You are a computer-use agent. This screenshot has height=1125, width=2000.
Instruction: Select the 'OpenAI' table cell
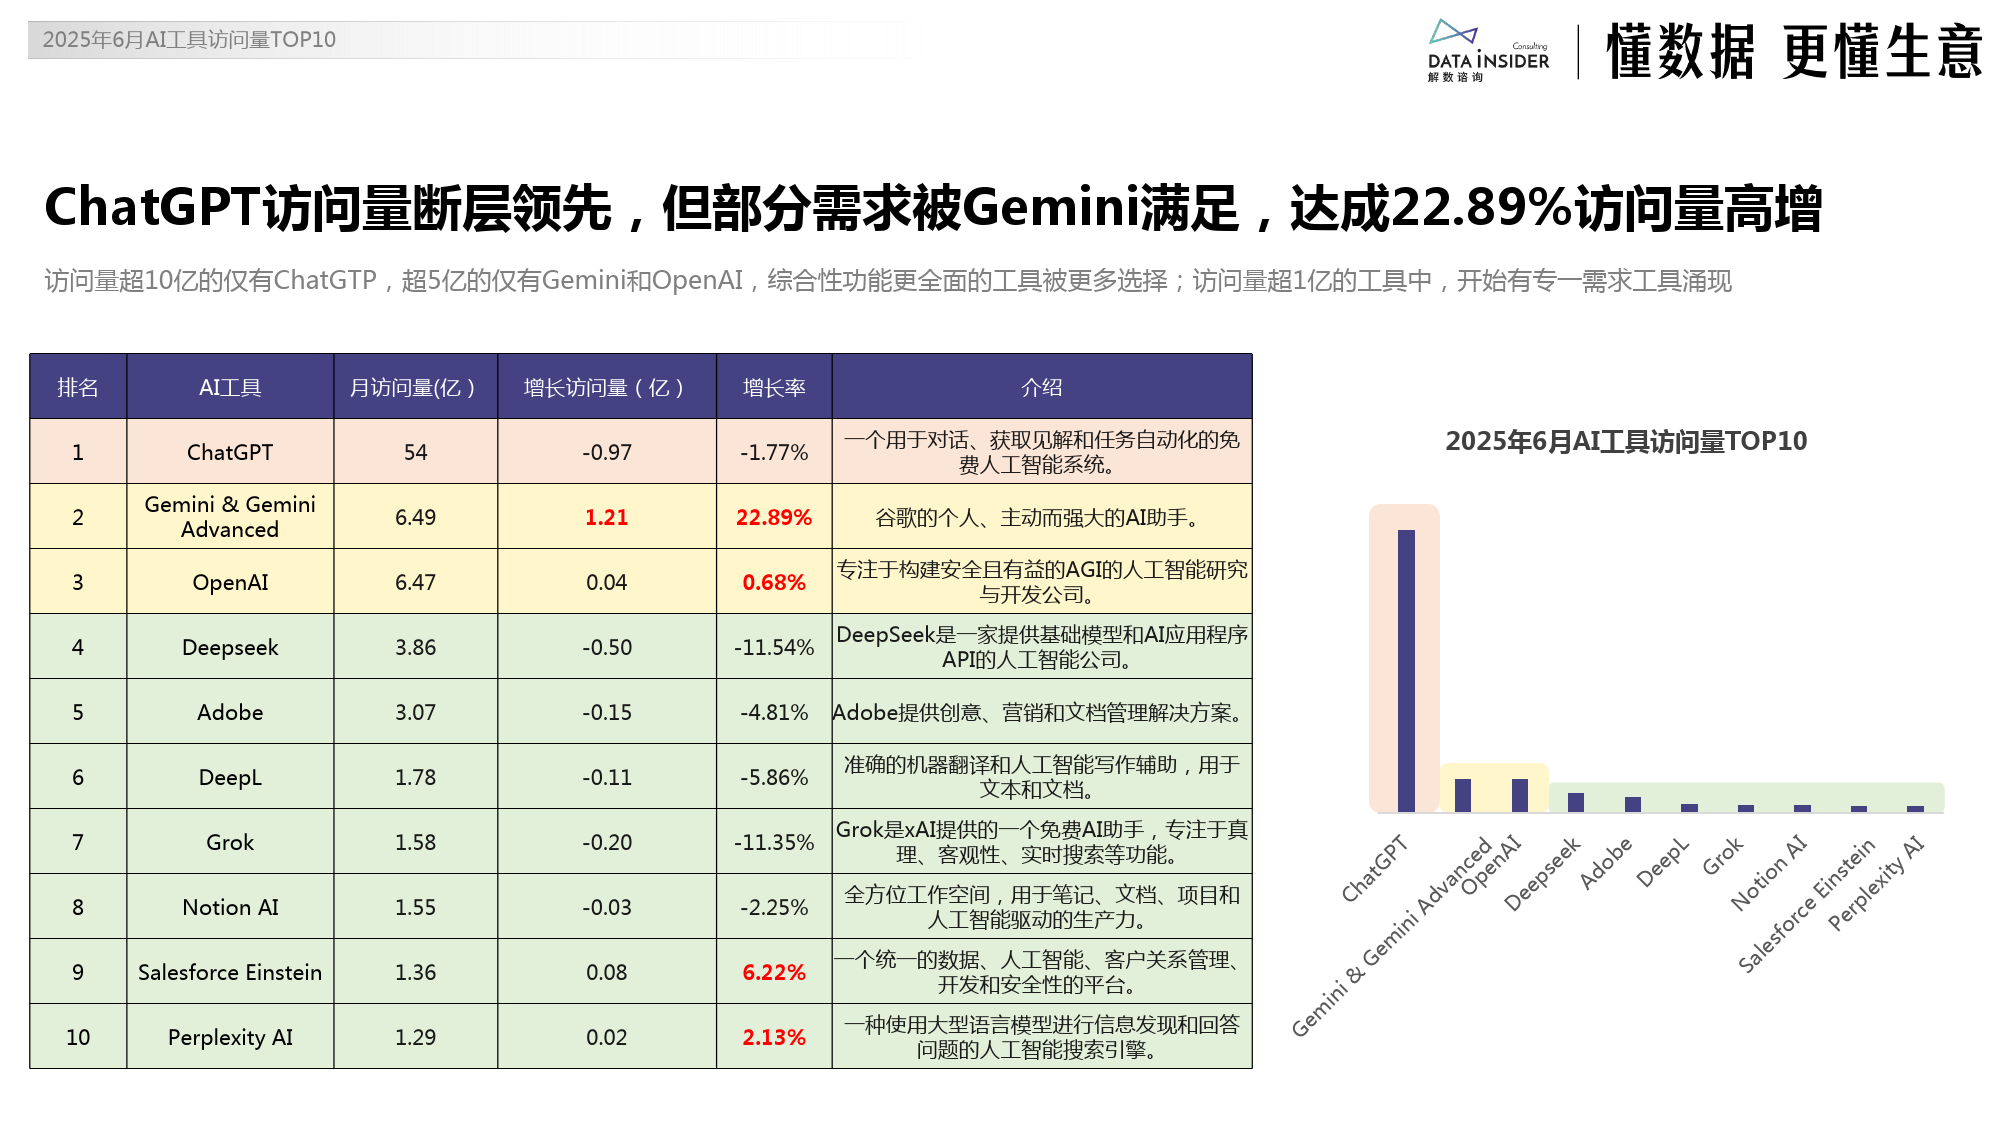pos(230,582)
